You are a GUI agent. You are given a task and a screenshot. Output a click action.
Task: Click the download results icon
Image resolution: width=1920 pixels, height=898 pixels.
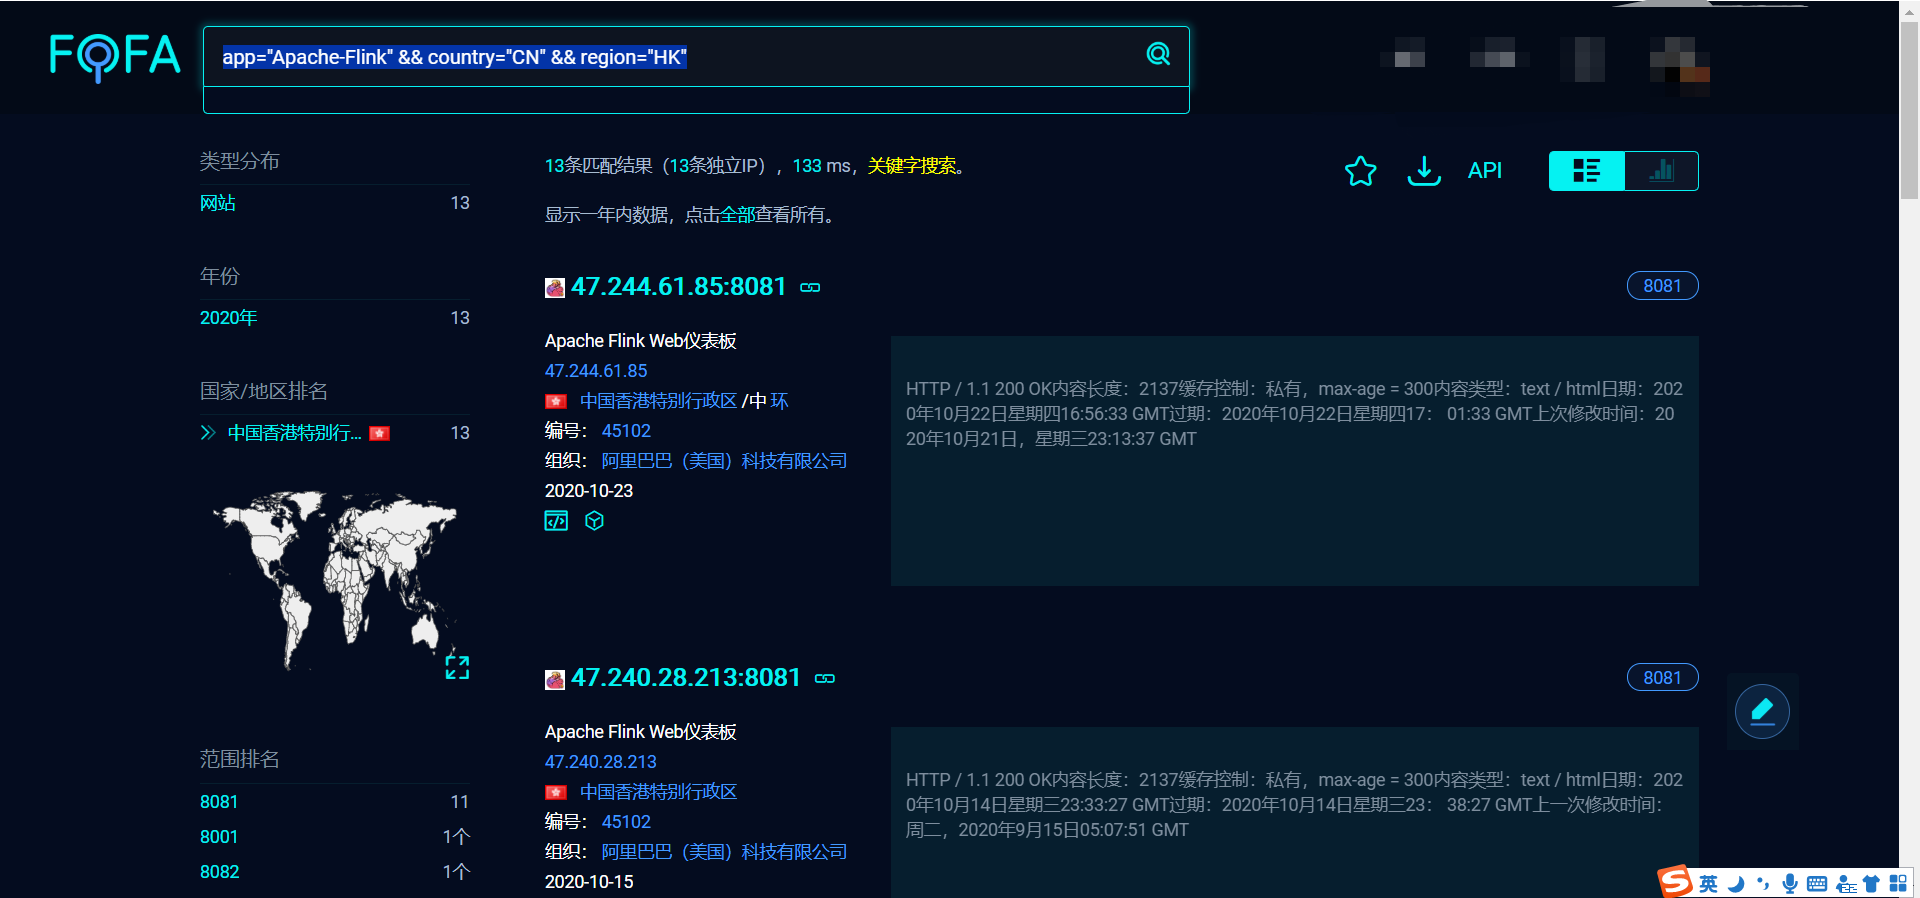point(1424,171)
